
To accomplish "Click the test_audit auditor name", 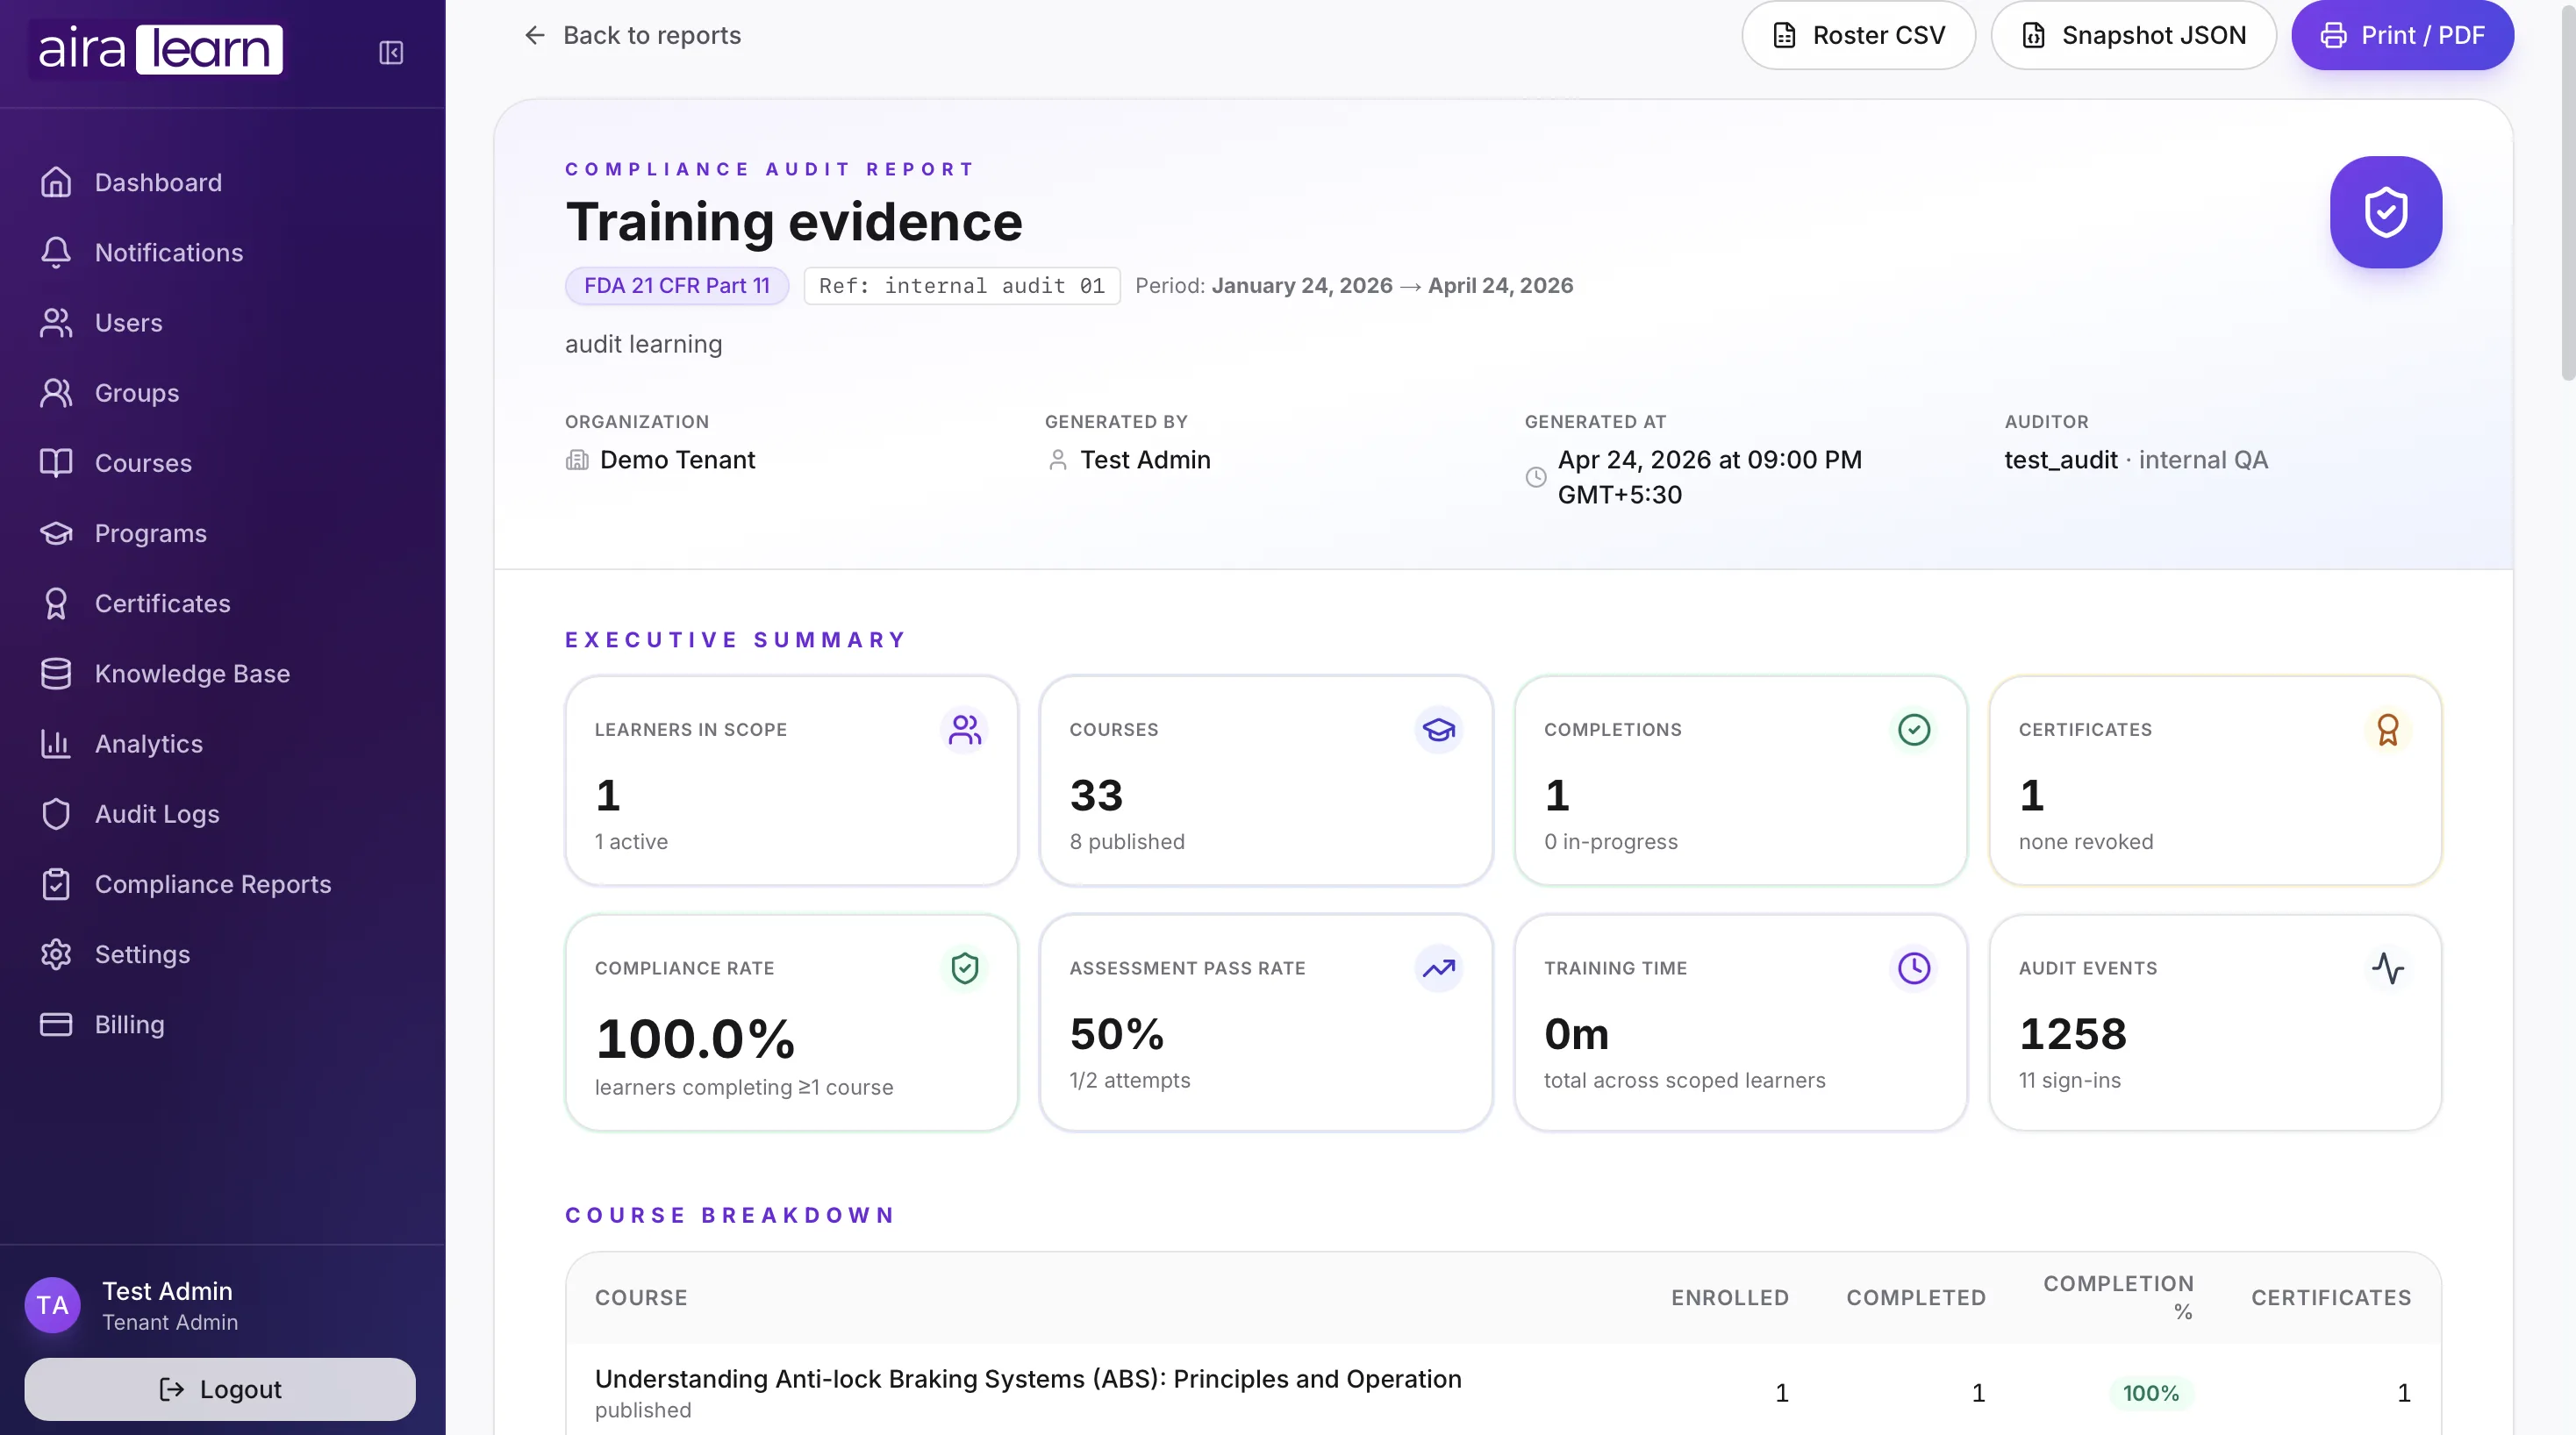I will click(x=2061, y=460).
